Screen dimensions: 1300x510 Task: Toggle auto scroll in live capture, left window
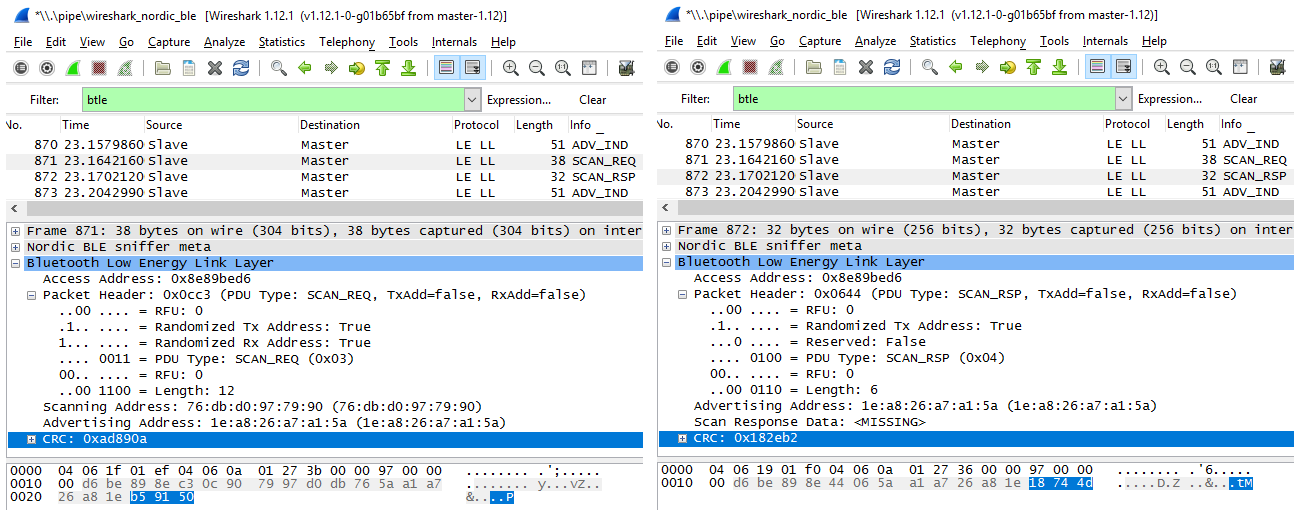click(x=472, y=68)
